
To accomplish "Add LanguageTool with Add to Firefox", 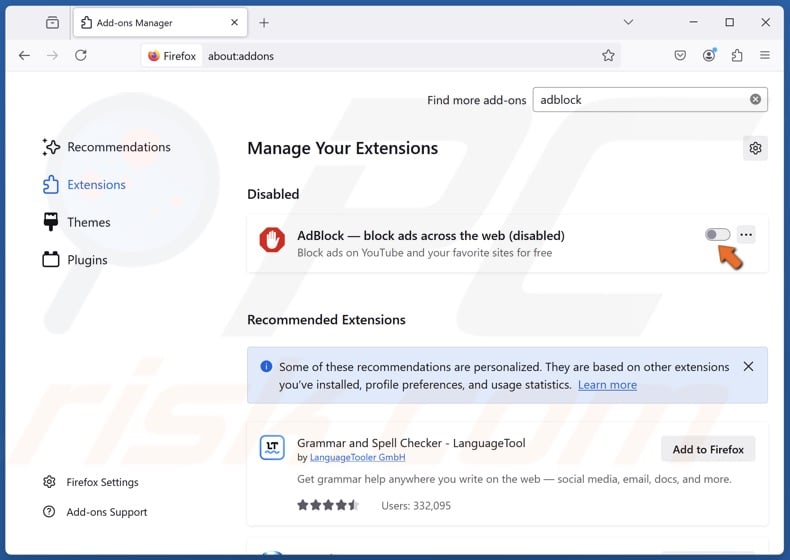I will [708, 449].
